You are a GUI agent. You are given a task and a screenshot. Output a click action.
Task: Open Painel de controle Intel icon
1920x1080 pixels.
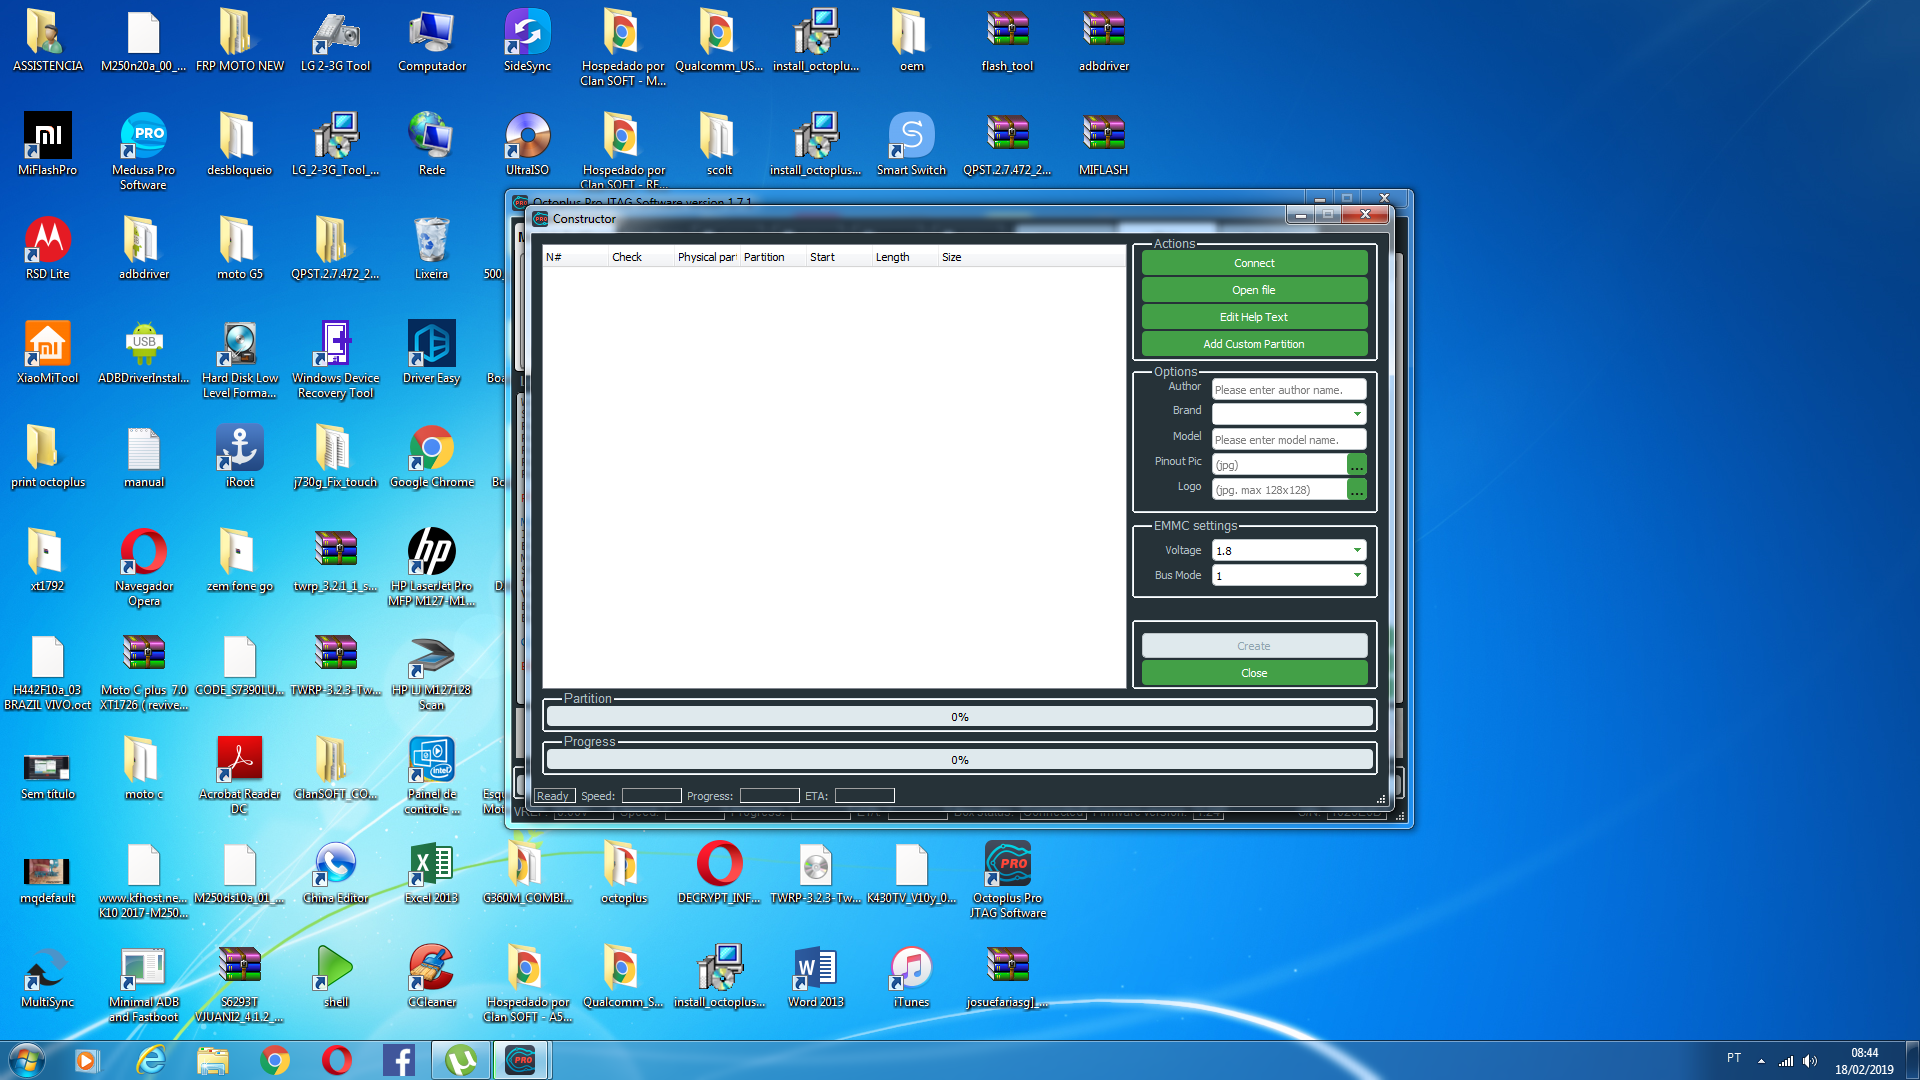coord(431,776)
